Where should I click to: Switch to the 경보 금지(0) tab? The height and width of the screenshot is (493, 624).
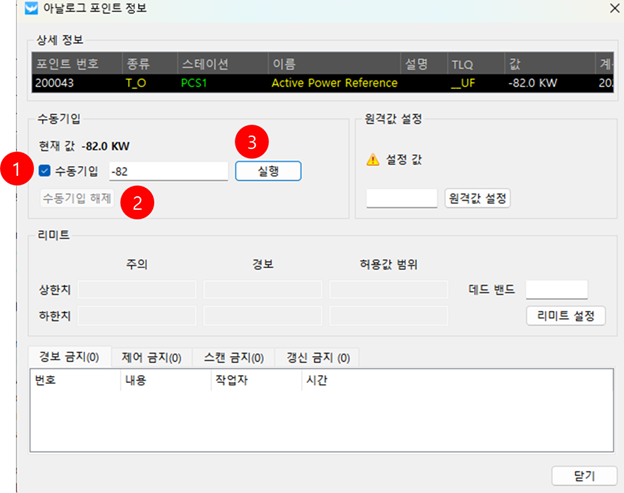[x=67, y=357]
